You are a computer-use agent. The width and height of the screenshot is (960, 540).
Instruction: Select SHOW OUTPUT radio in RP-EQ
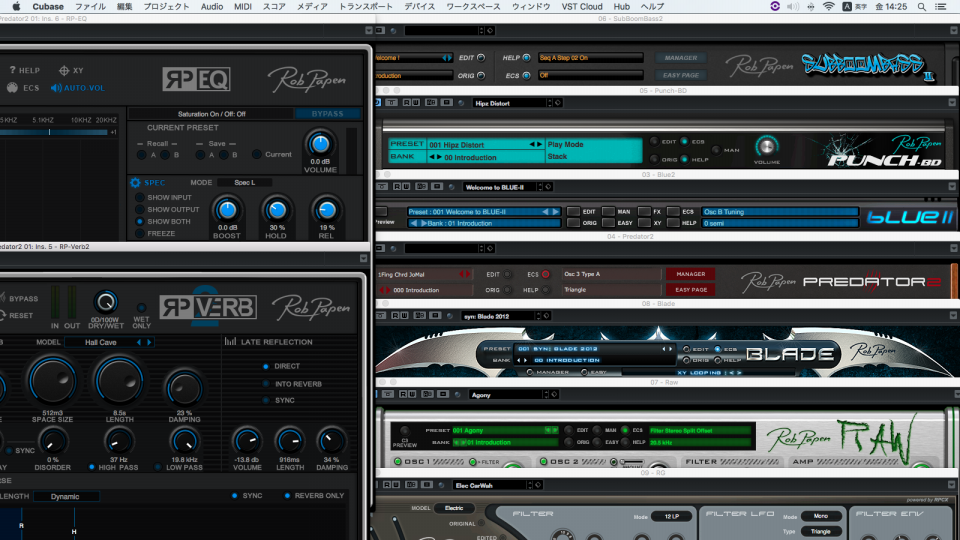pos(140,209)
